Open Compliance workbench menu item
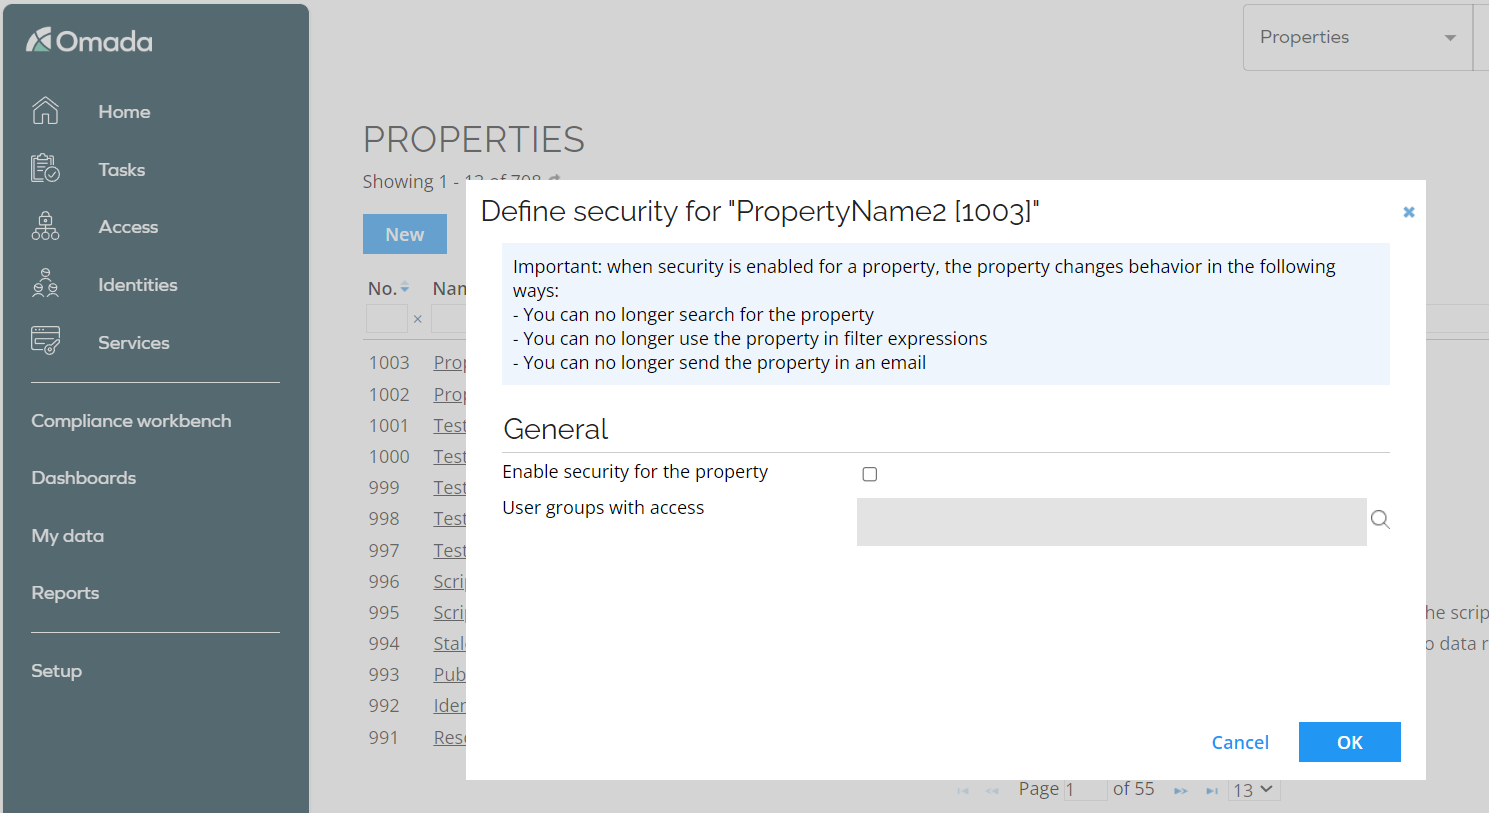The image size is (1489, 813). [131, 421]
